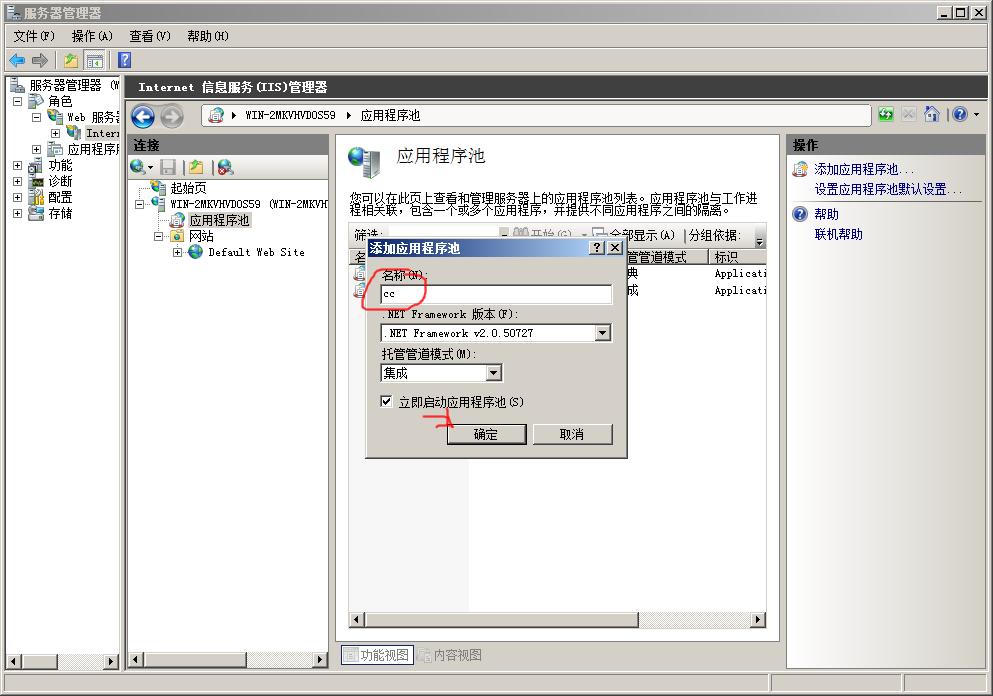Open the 查看(V) menu
This screenshot has width=993, height=696.
(150, 36)
